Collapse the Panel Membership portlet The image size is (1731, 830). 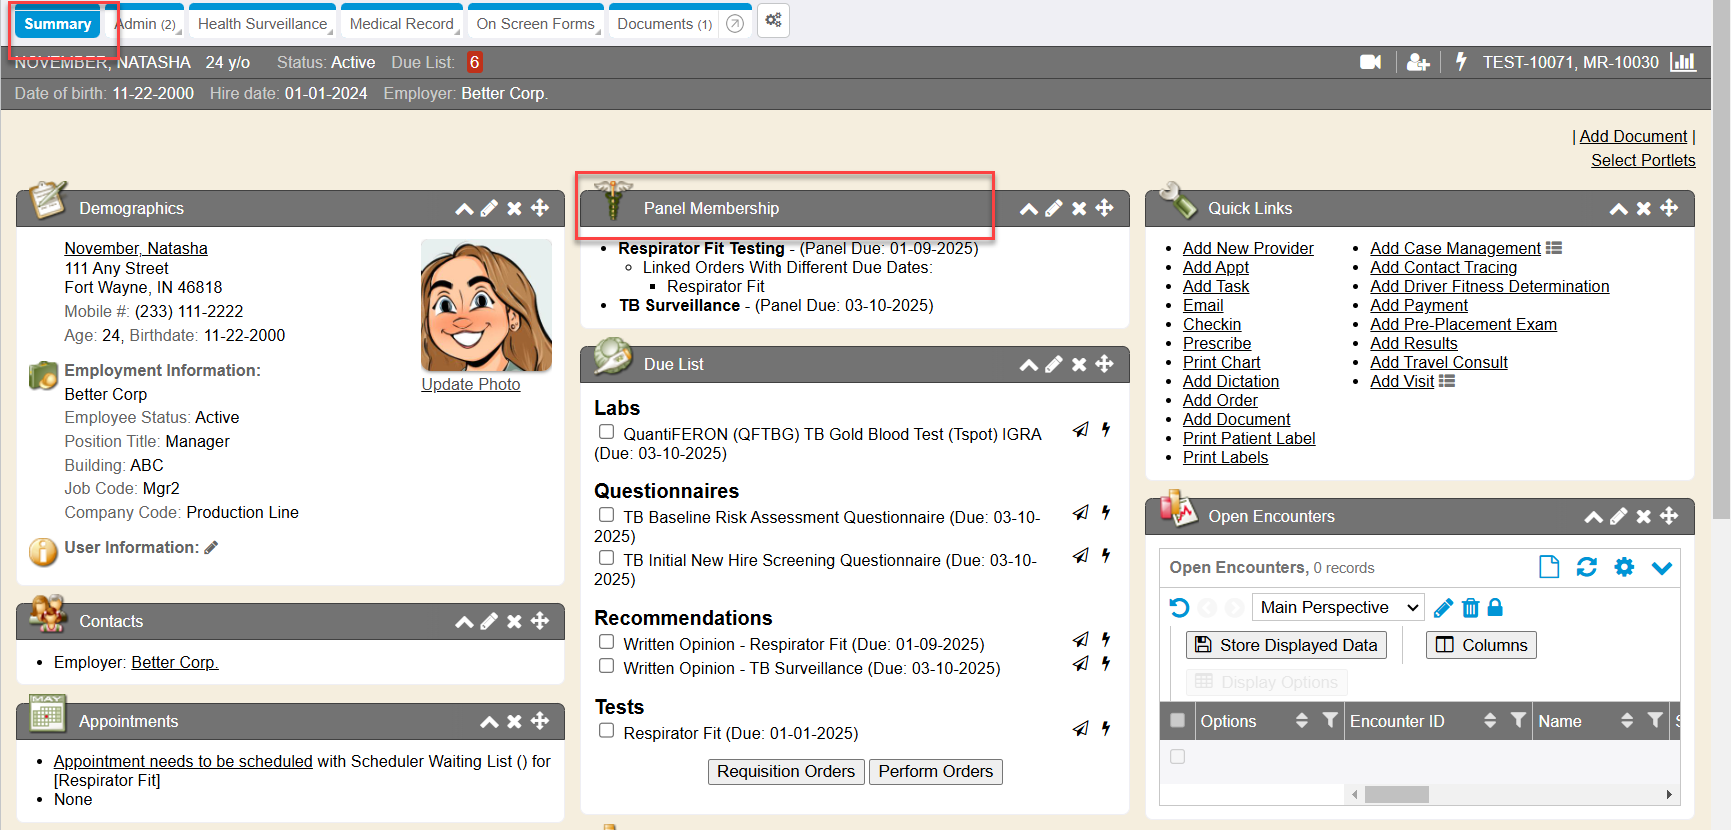(1028, 208)
